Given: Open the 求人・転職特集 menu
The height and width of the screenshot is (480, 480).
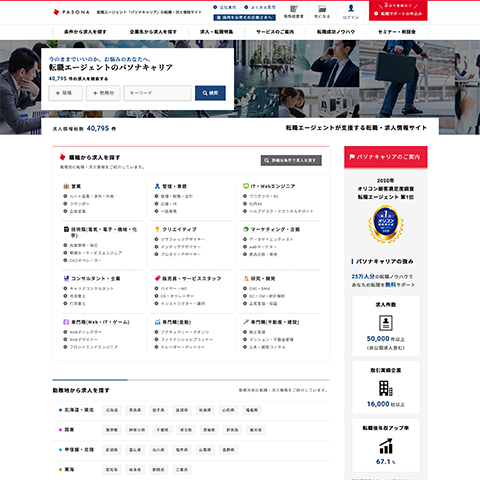Looking at the screenshot, I should click(217, 32).
